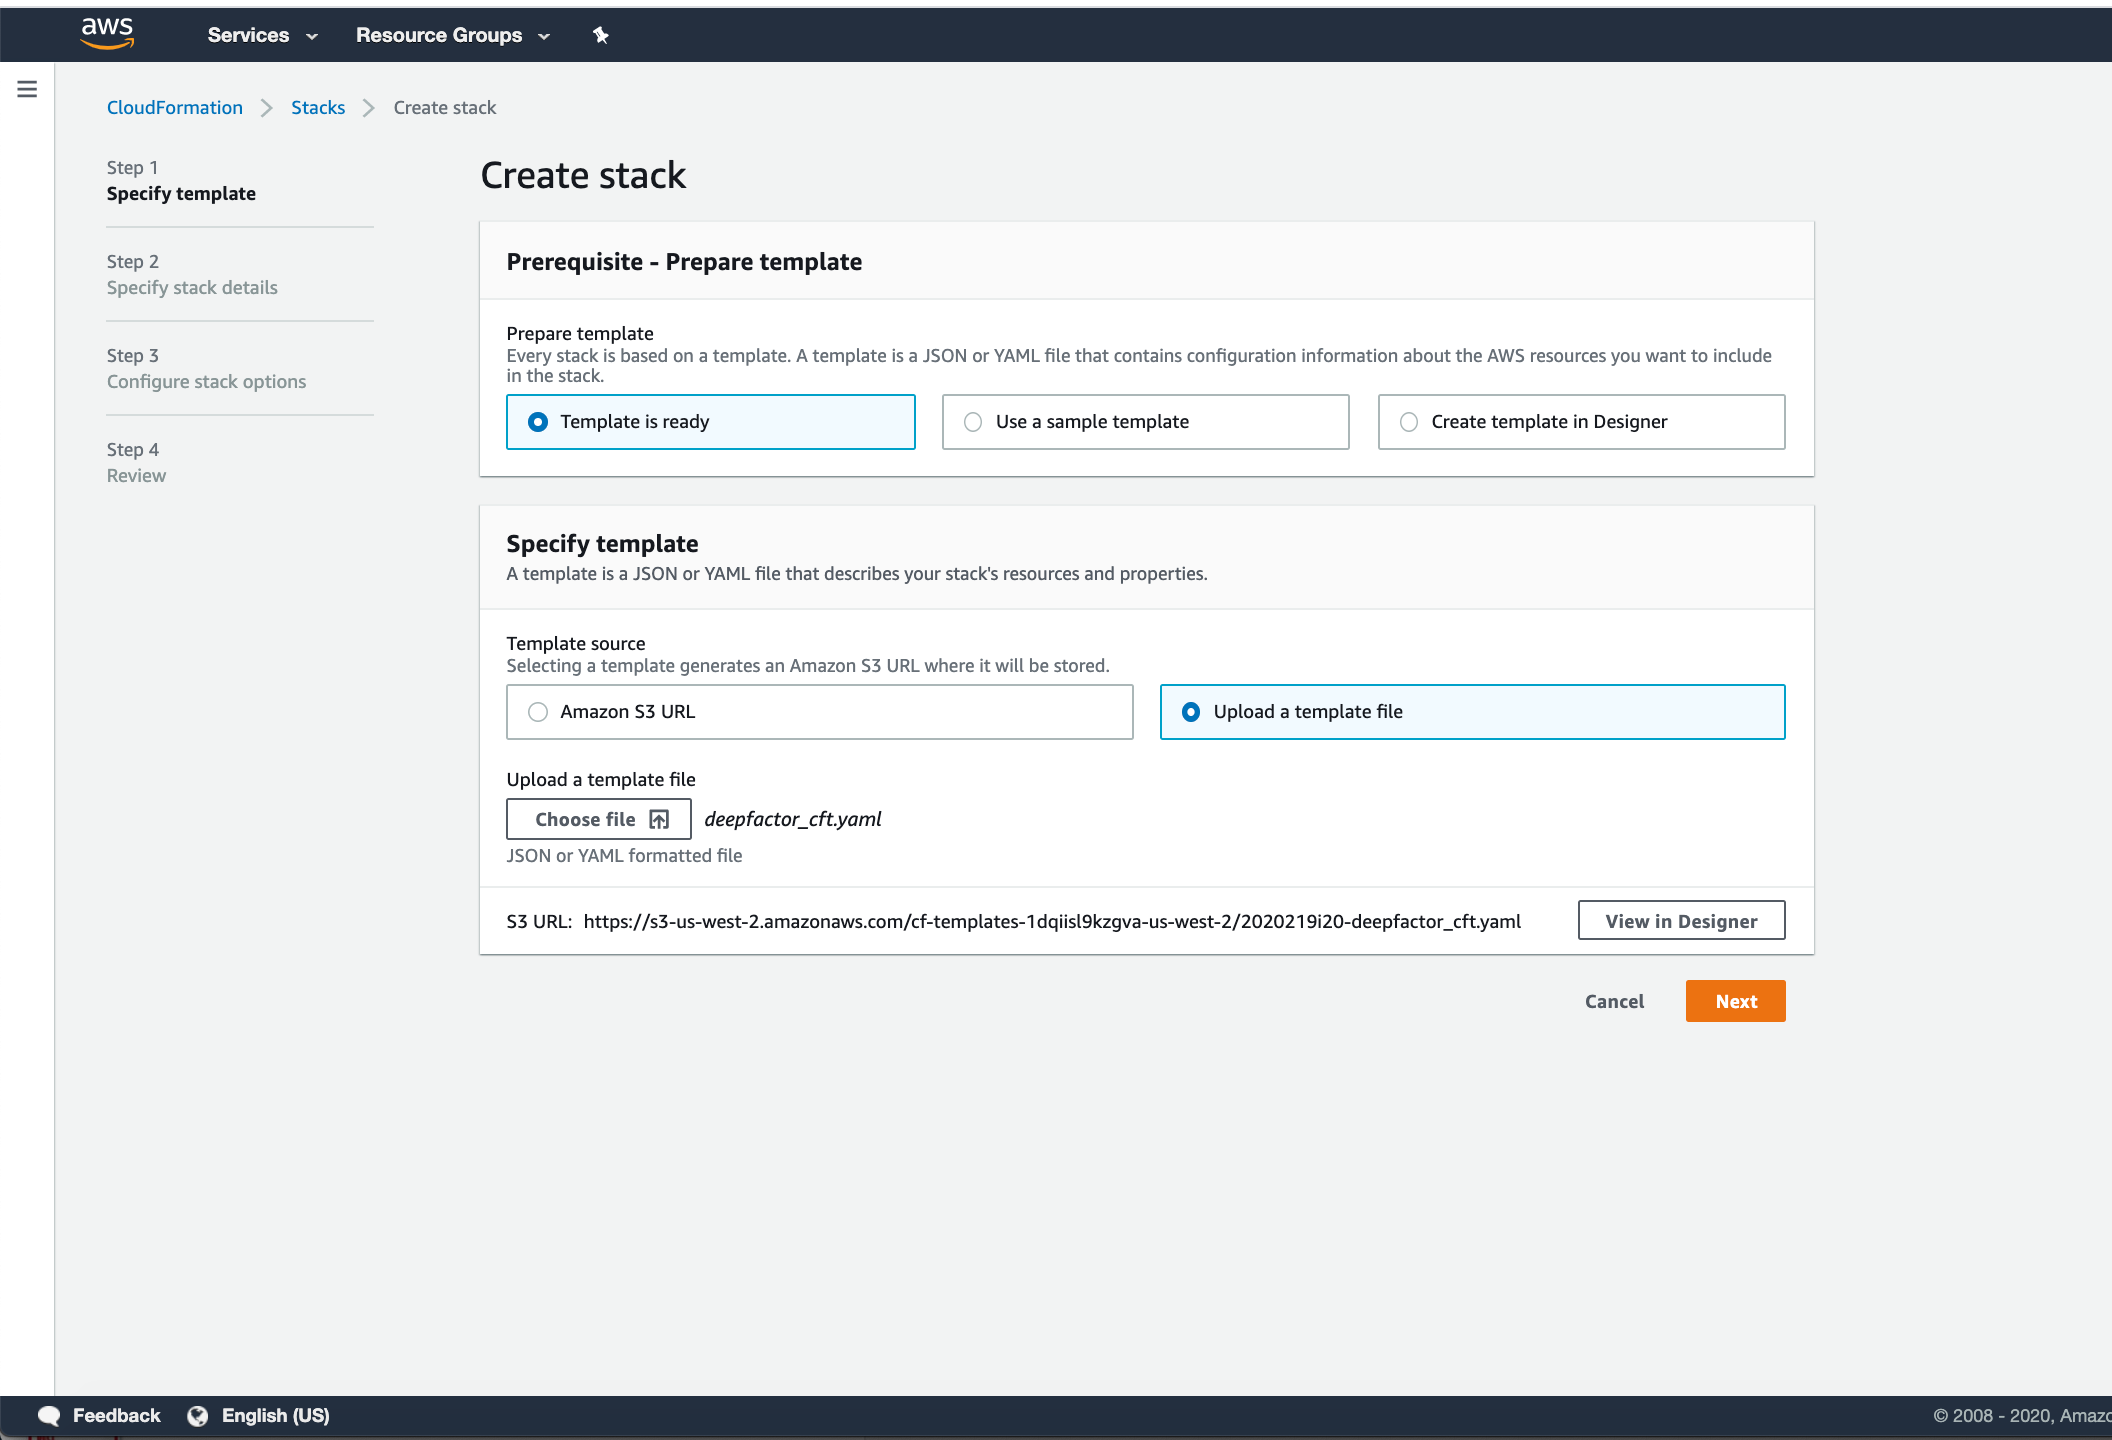
Task: Choose Upload a template file source
Action: [x=1472, y=712]
